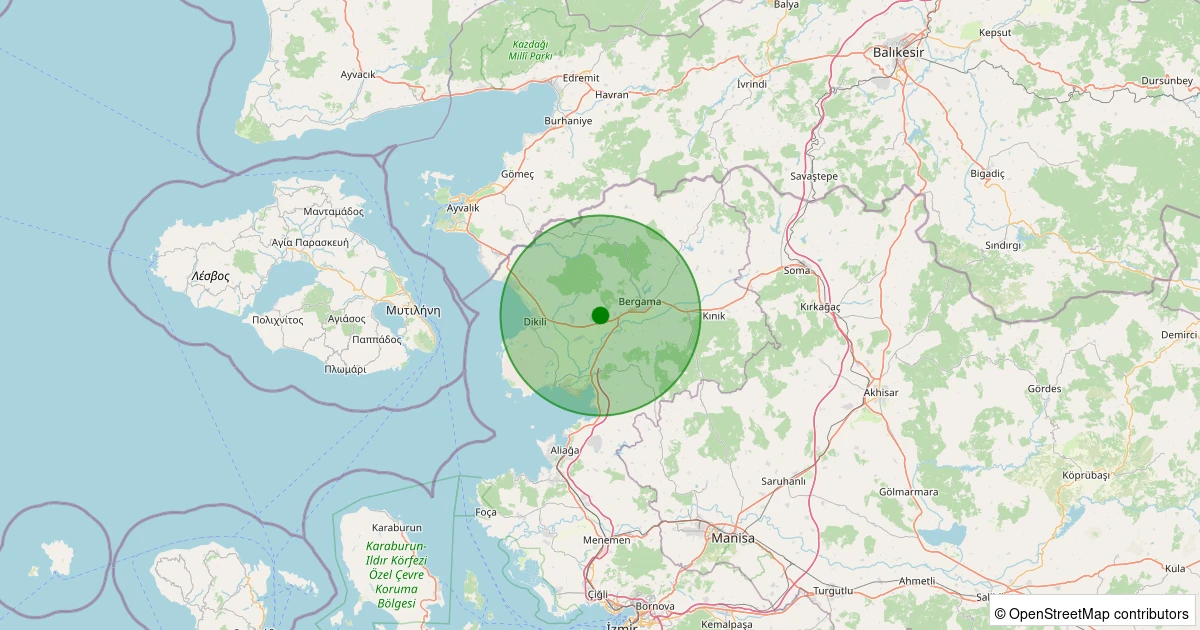Select the Kınık label near circle edge
The height and width of the screenshot is (630, 1200).
click(x=714, y=316)
